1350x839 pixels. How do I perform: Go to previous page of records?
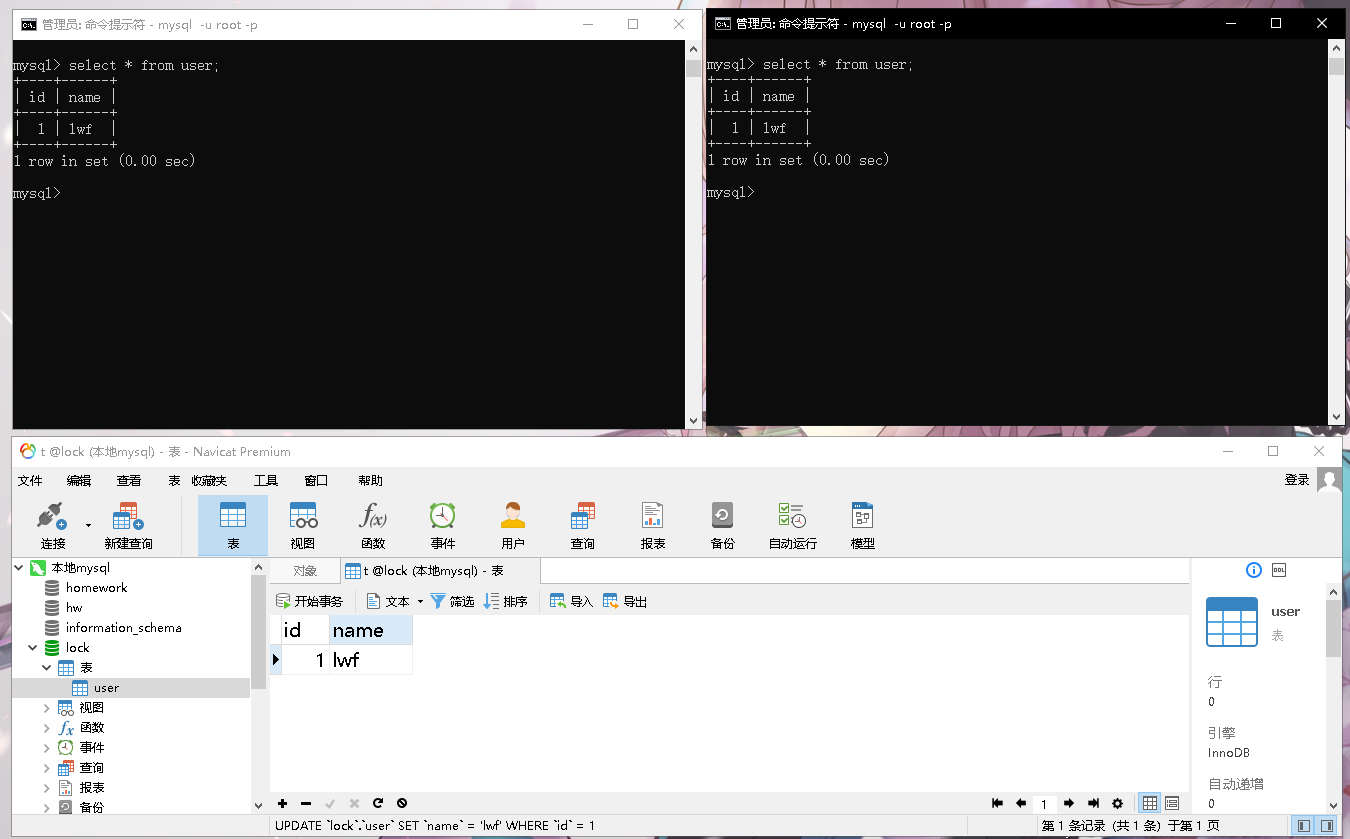click(x=1021, y=803)
